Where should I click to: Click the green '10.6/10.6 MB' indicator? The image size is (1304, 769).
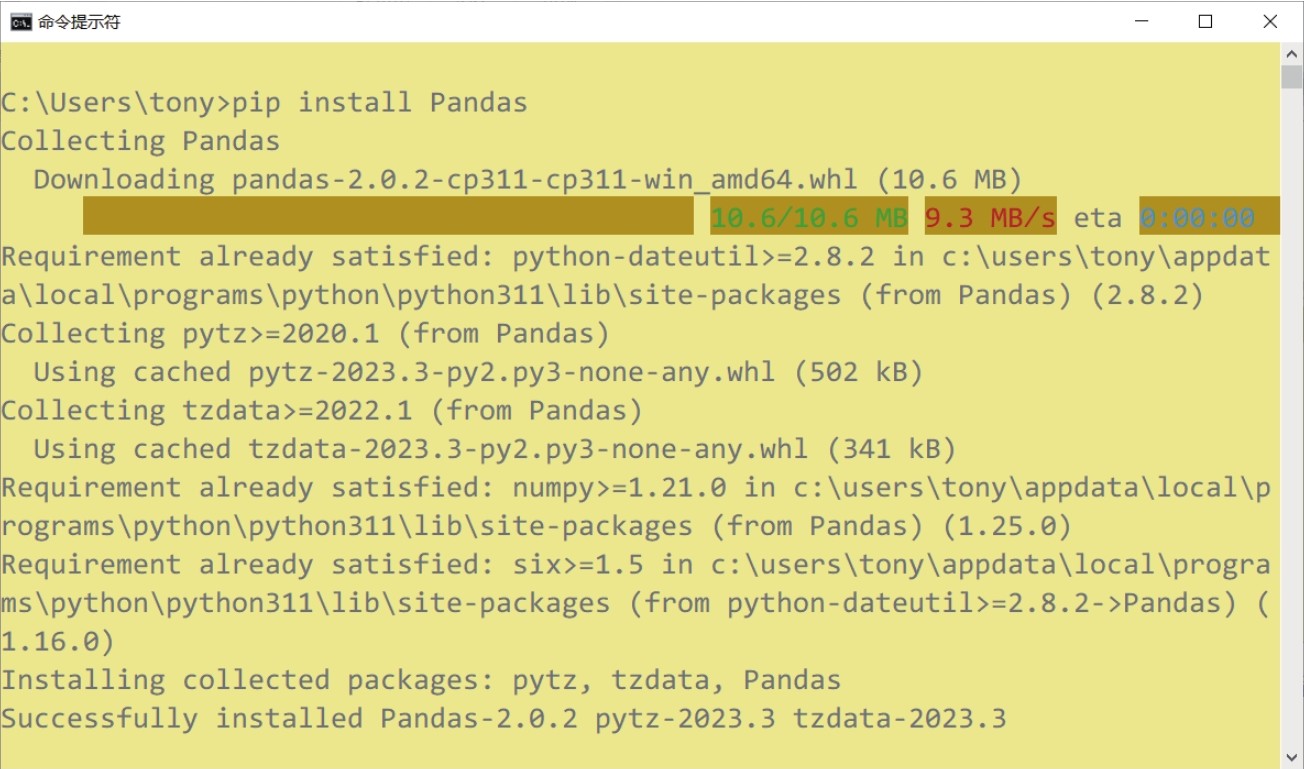pyautogui.click(x=809, y=217)
